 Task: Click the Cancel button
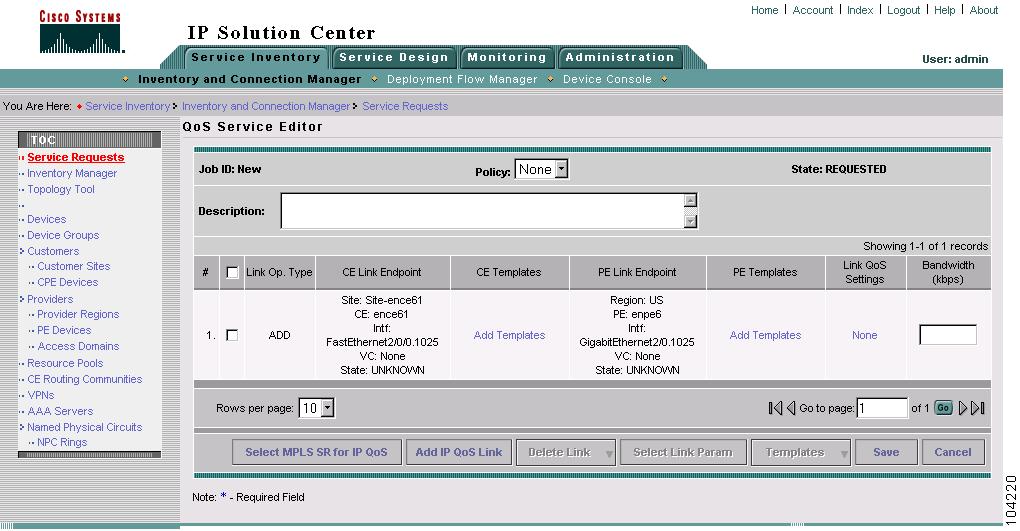click(x=953, y=452)
